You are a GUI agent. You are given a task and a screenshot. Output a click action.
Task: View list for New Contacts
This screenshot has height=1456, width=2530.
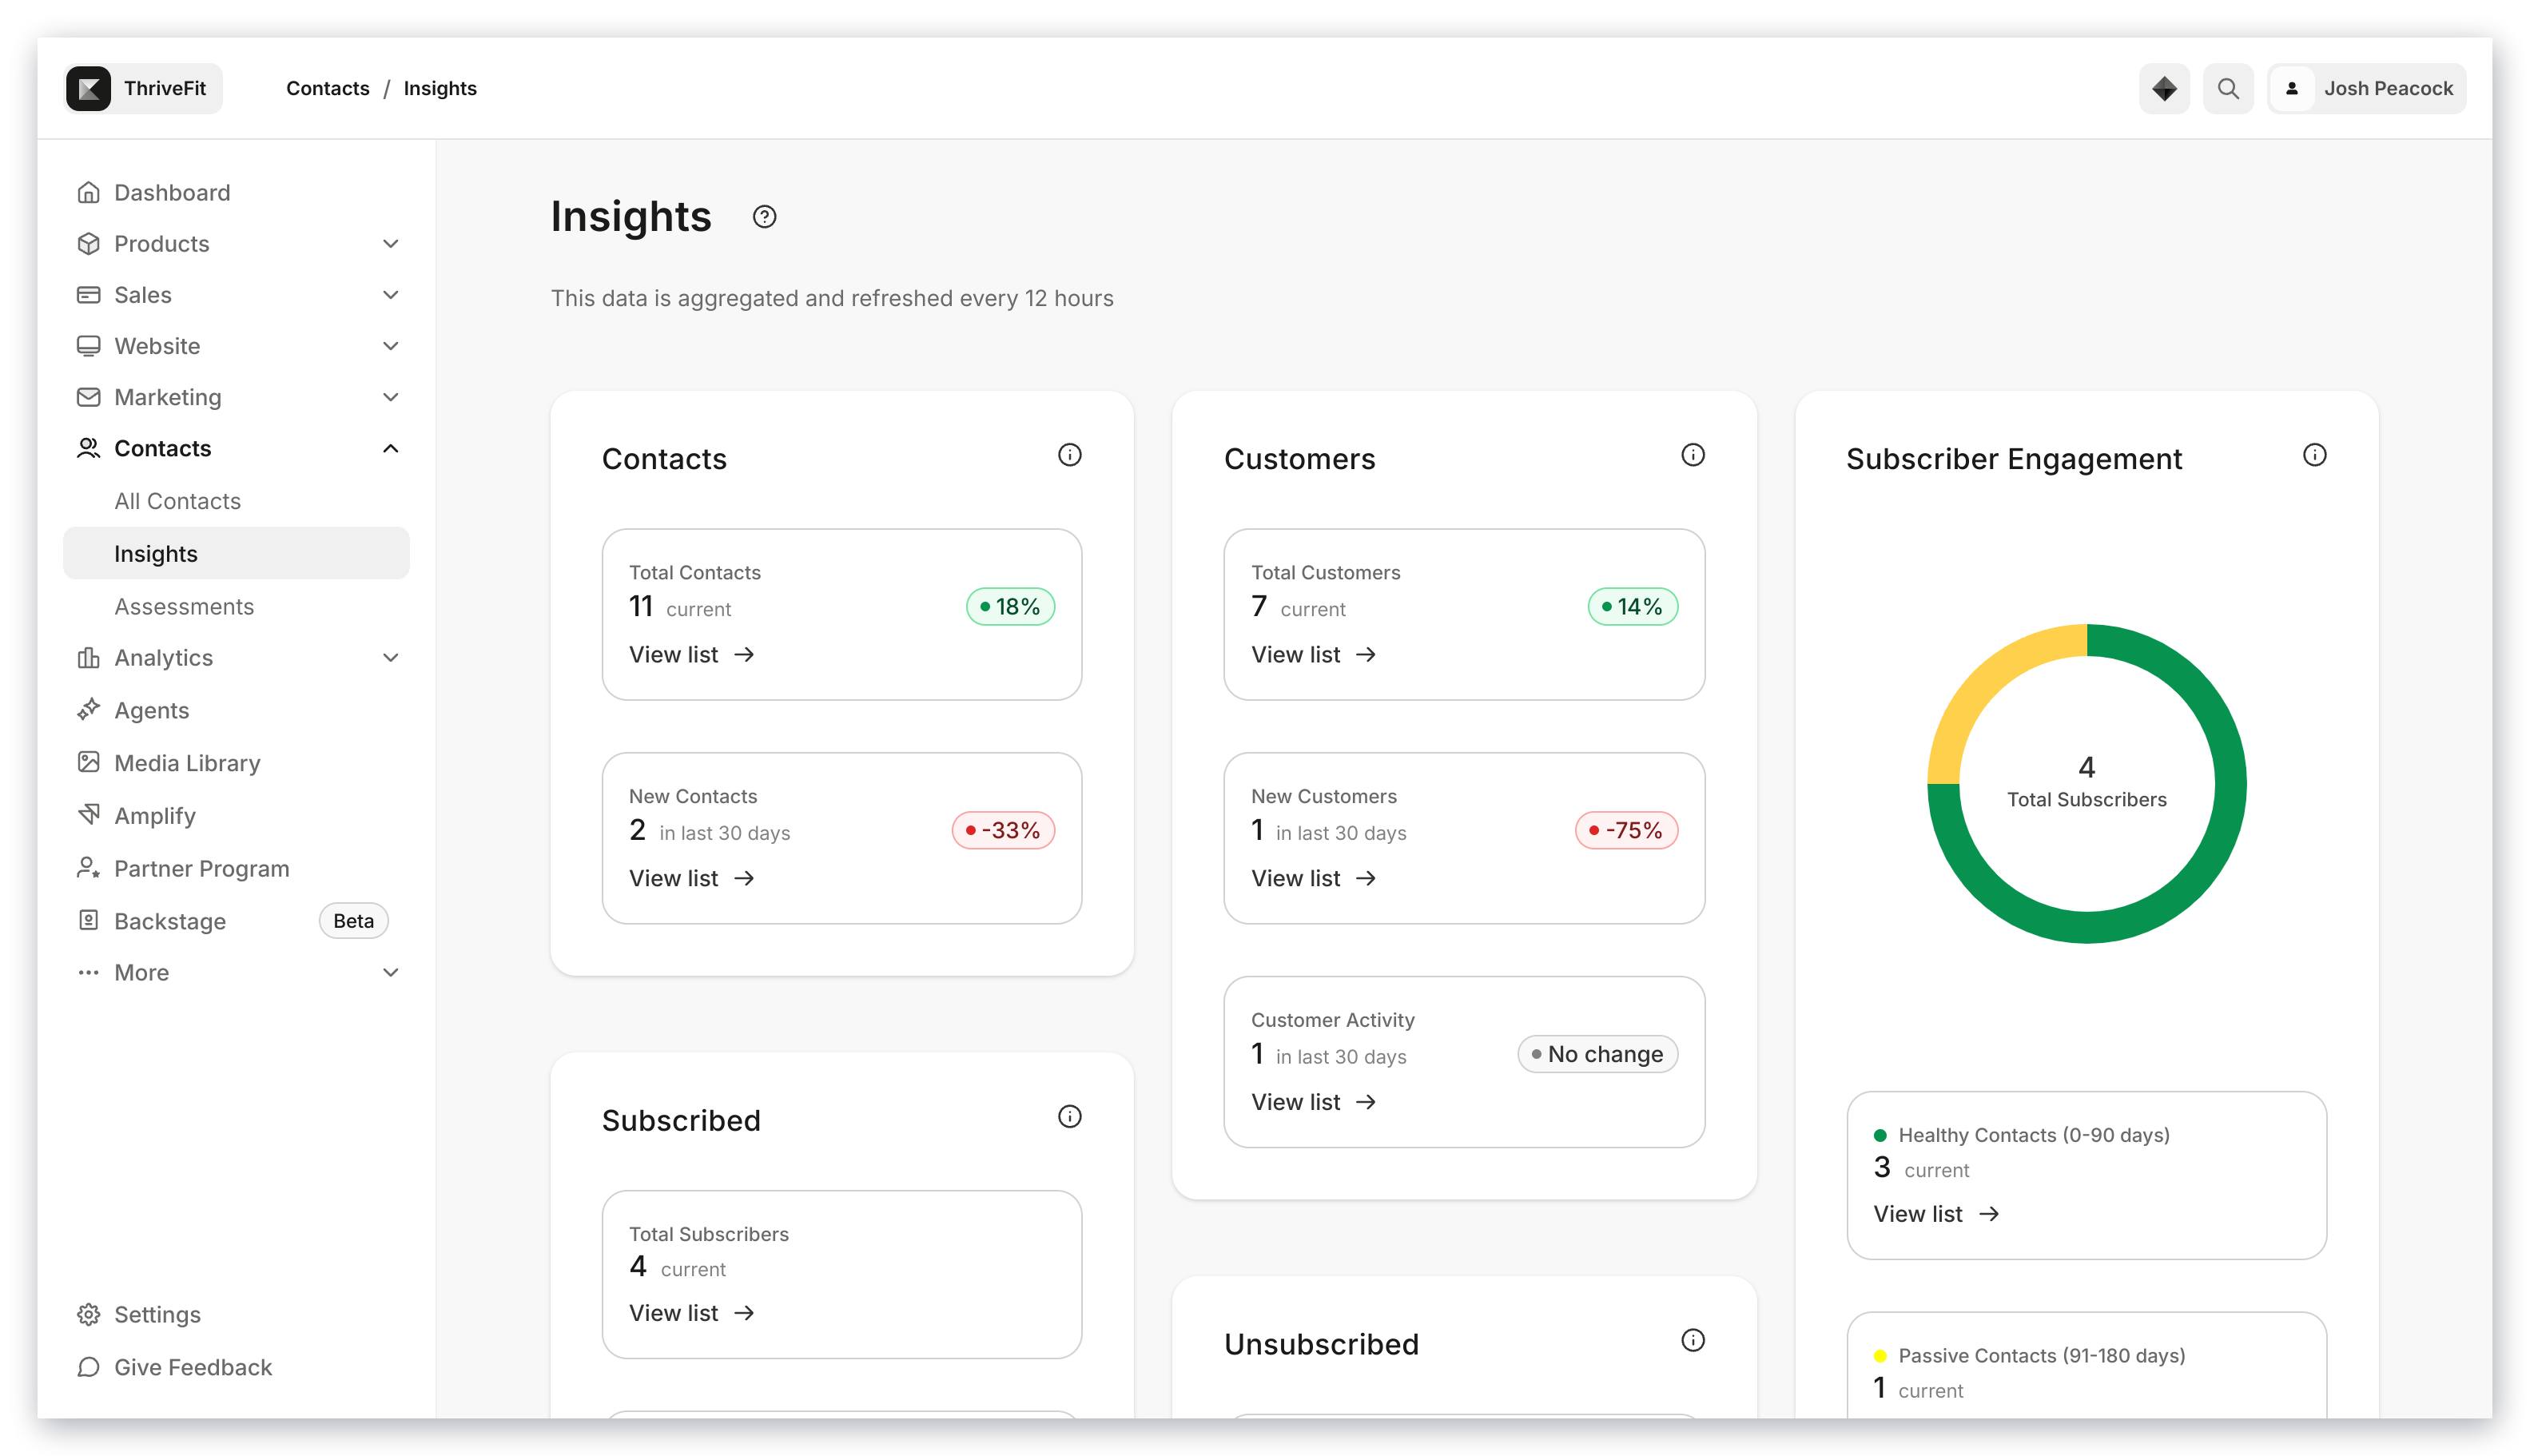691,878
